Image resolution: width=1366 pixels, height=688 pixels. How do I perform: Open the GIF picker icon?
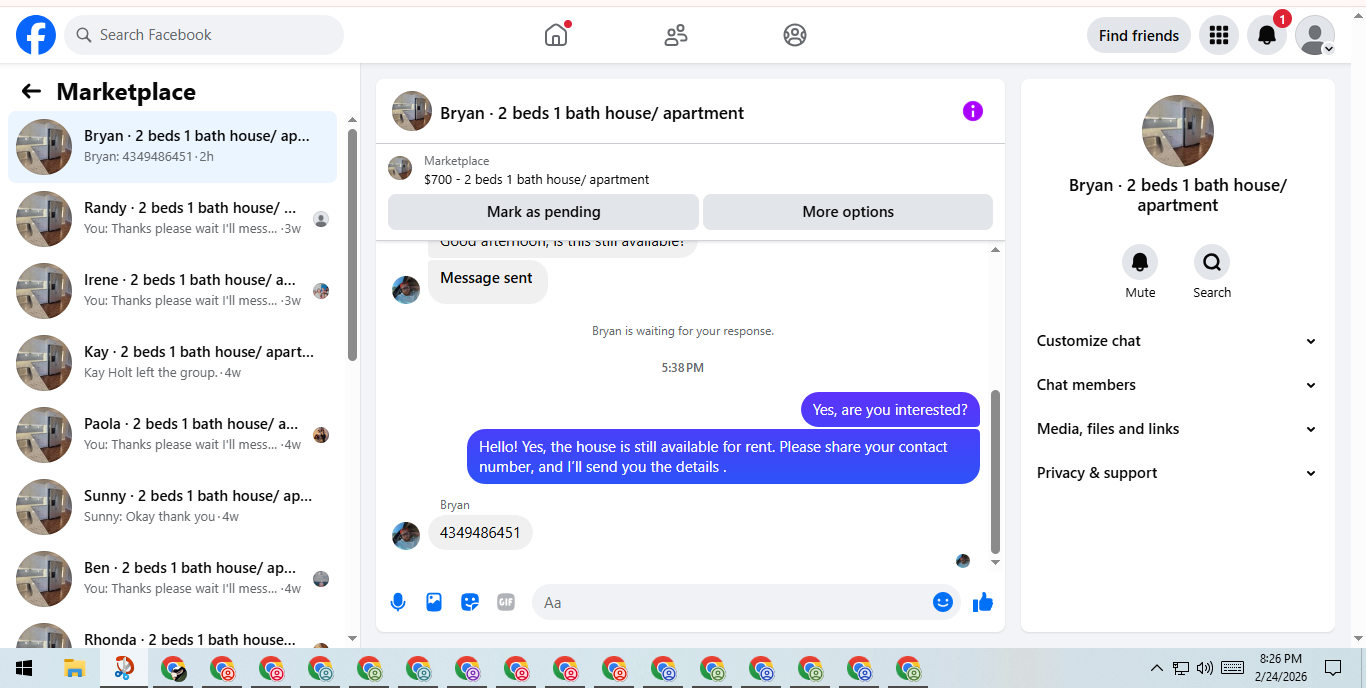point(506,602)
